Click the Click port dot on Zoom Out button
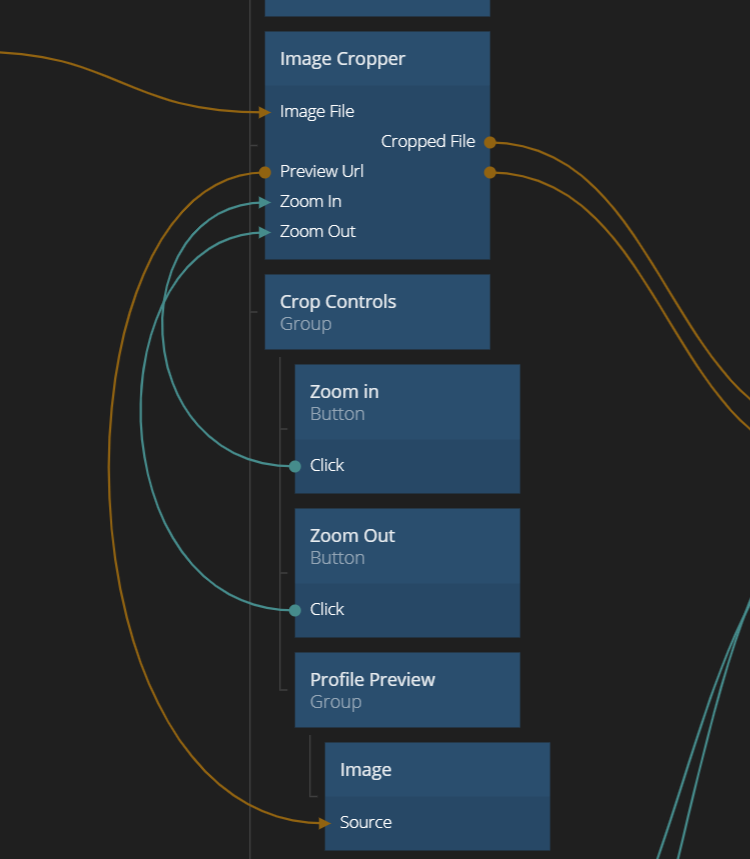Image resolution: width=750 pixels, height=859 pixels. [295, 610]
